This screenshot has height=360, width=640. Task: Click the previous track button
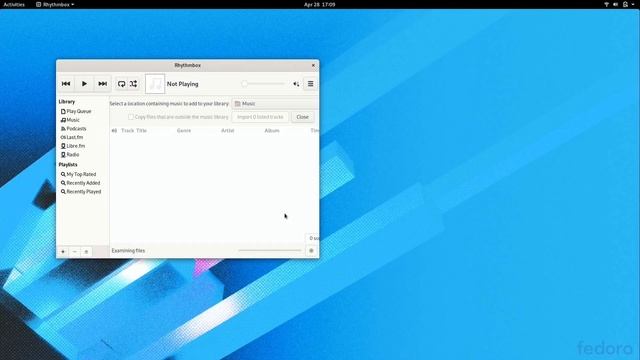point(66,84)
